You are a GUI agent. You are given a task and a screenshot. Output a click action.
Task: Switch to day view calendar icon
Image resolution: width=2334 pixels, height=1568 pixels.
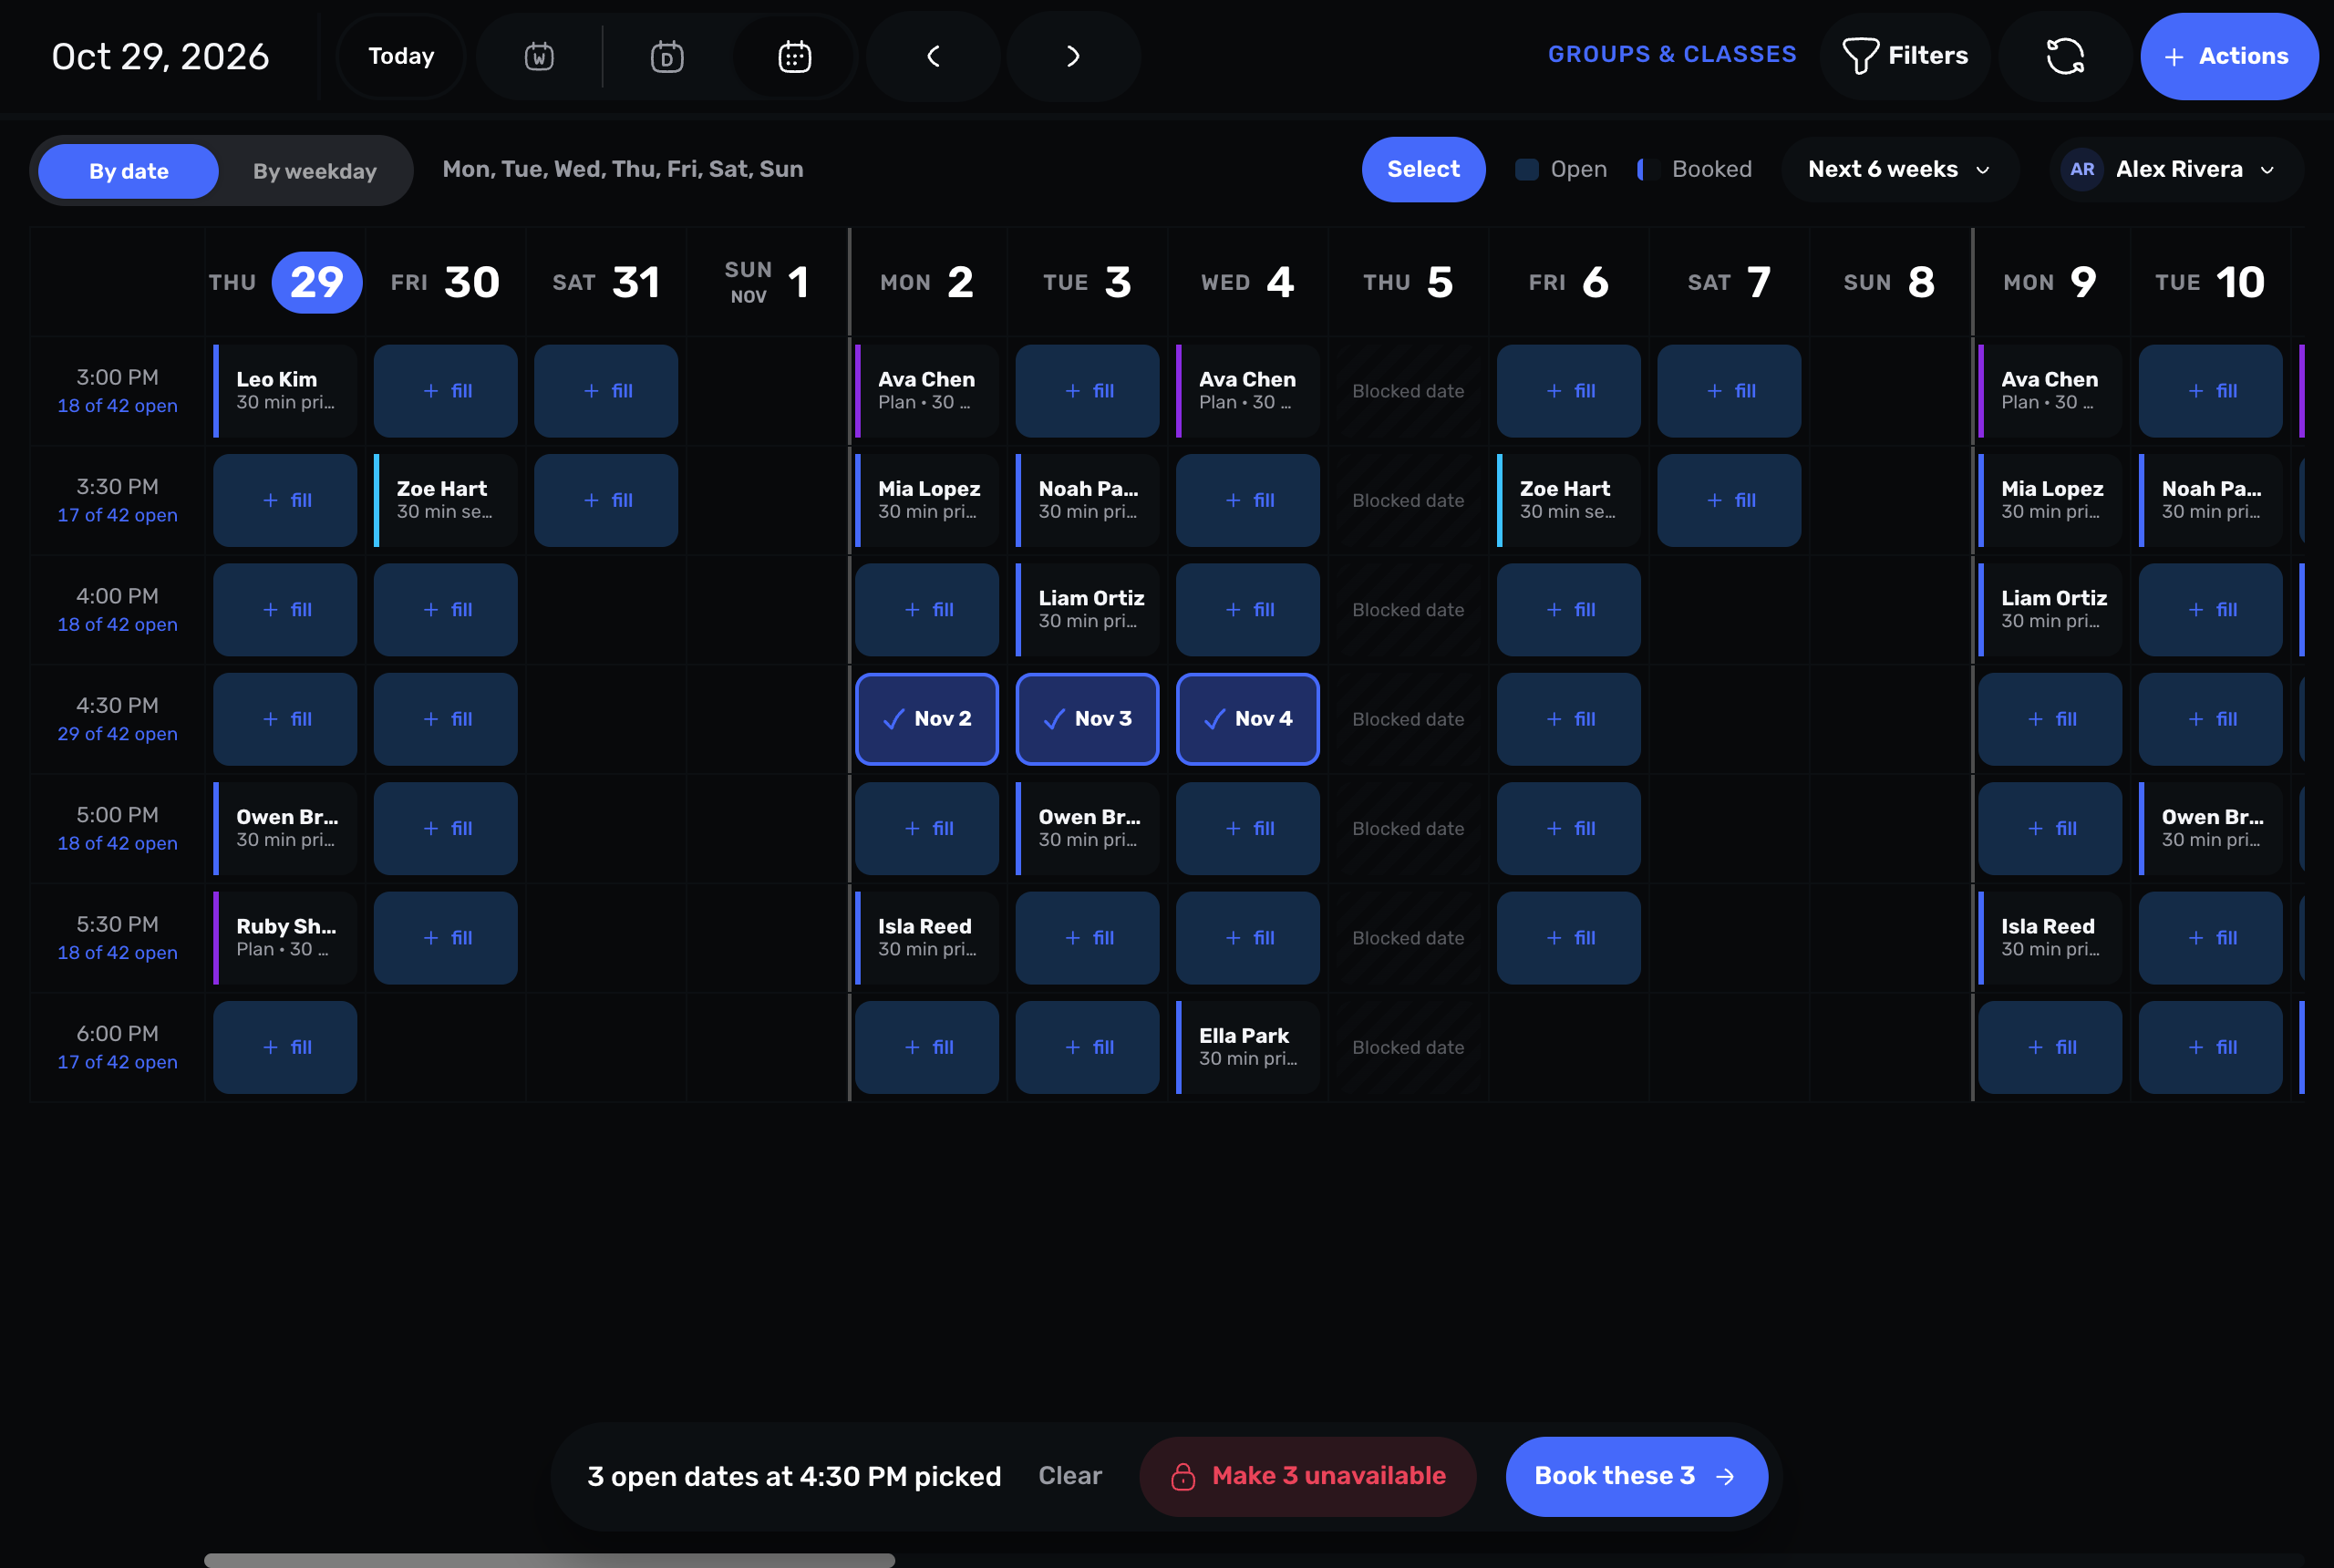click(667, 56)
